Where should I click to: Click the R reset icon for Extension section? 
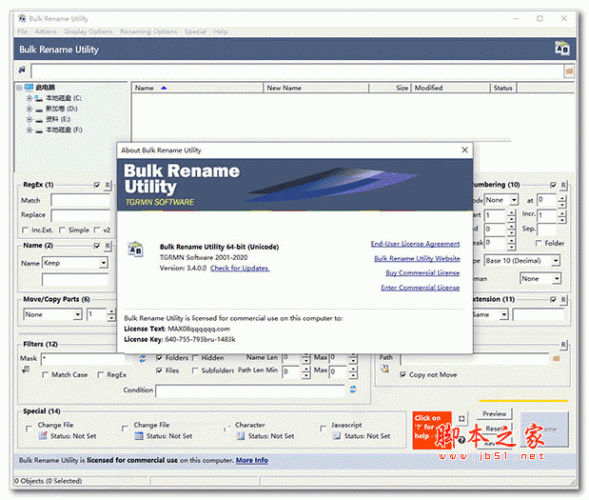[563, 299]
